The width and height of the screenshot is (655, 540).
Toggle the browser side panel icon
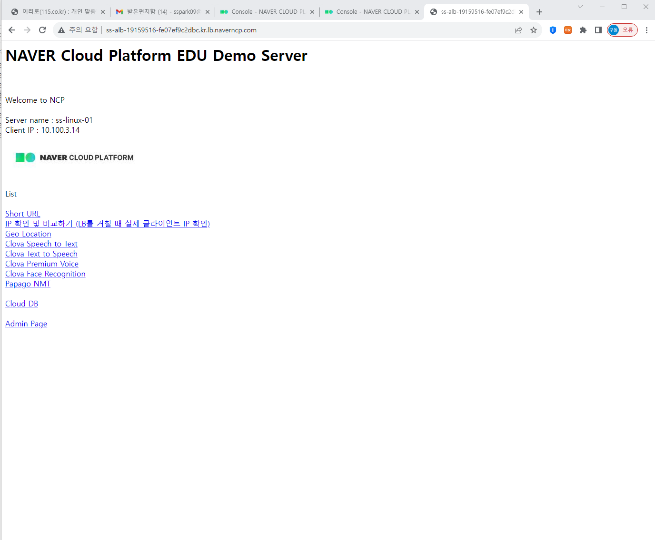[x=598, y=30]
